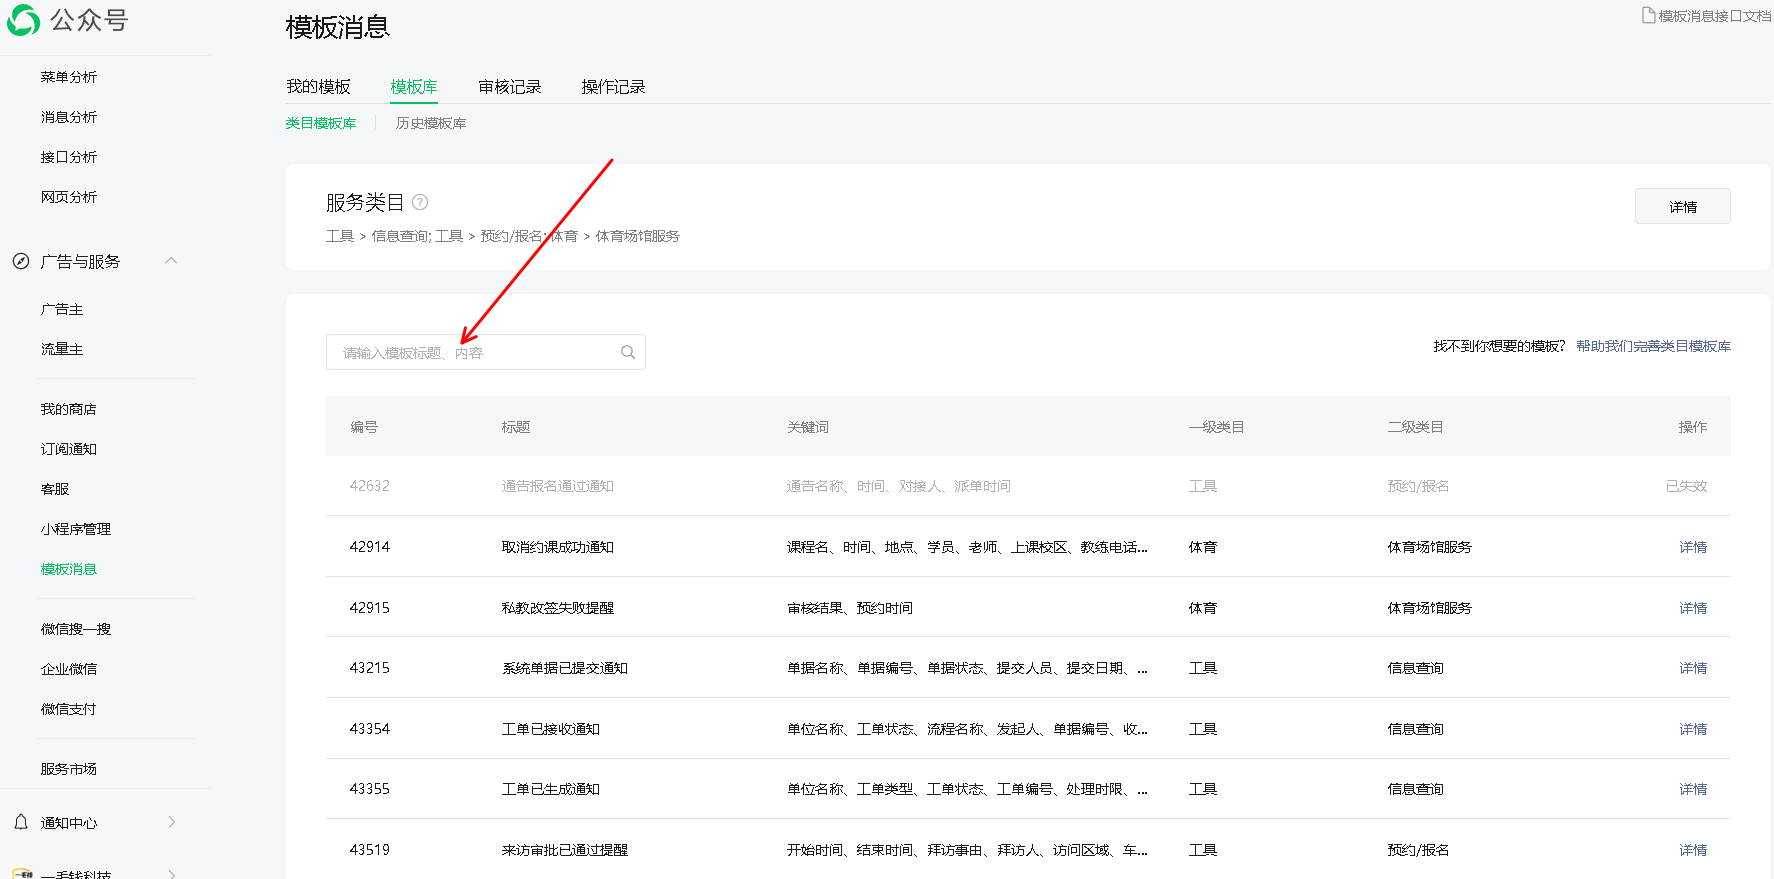Click keywords cell 审核结果、预约时间
1774x879 pixels.
point(850,608)
